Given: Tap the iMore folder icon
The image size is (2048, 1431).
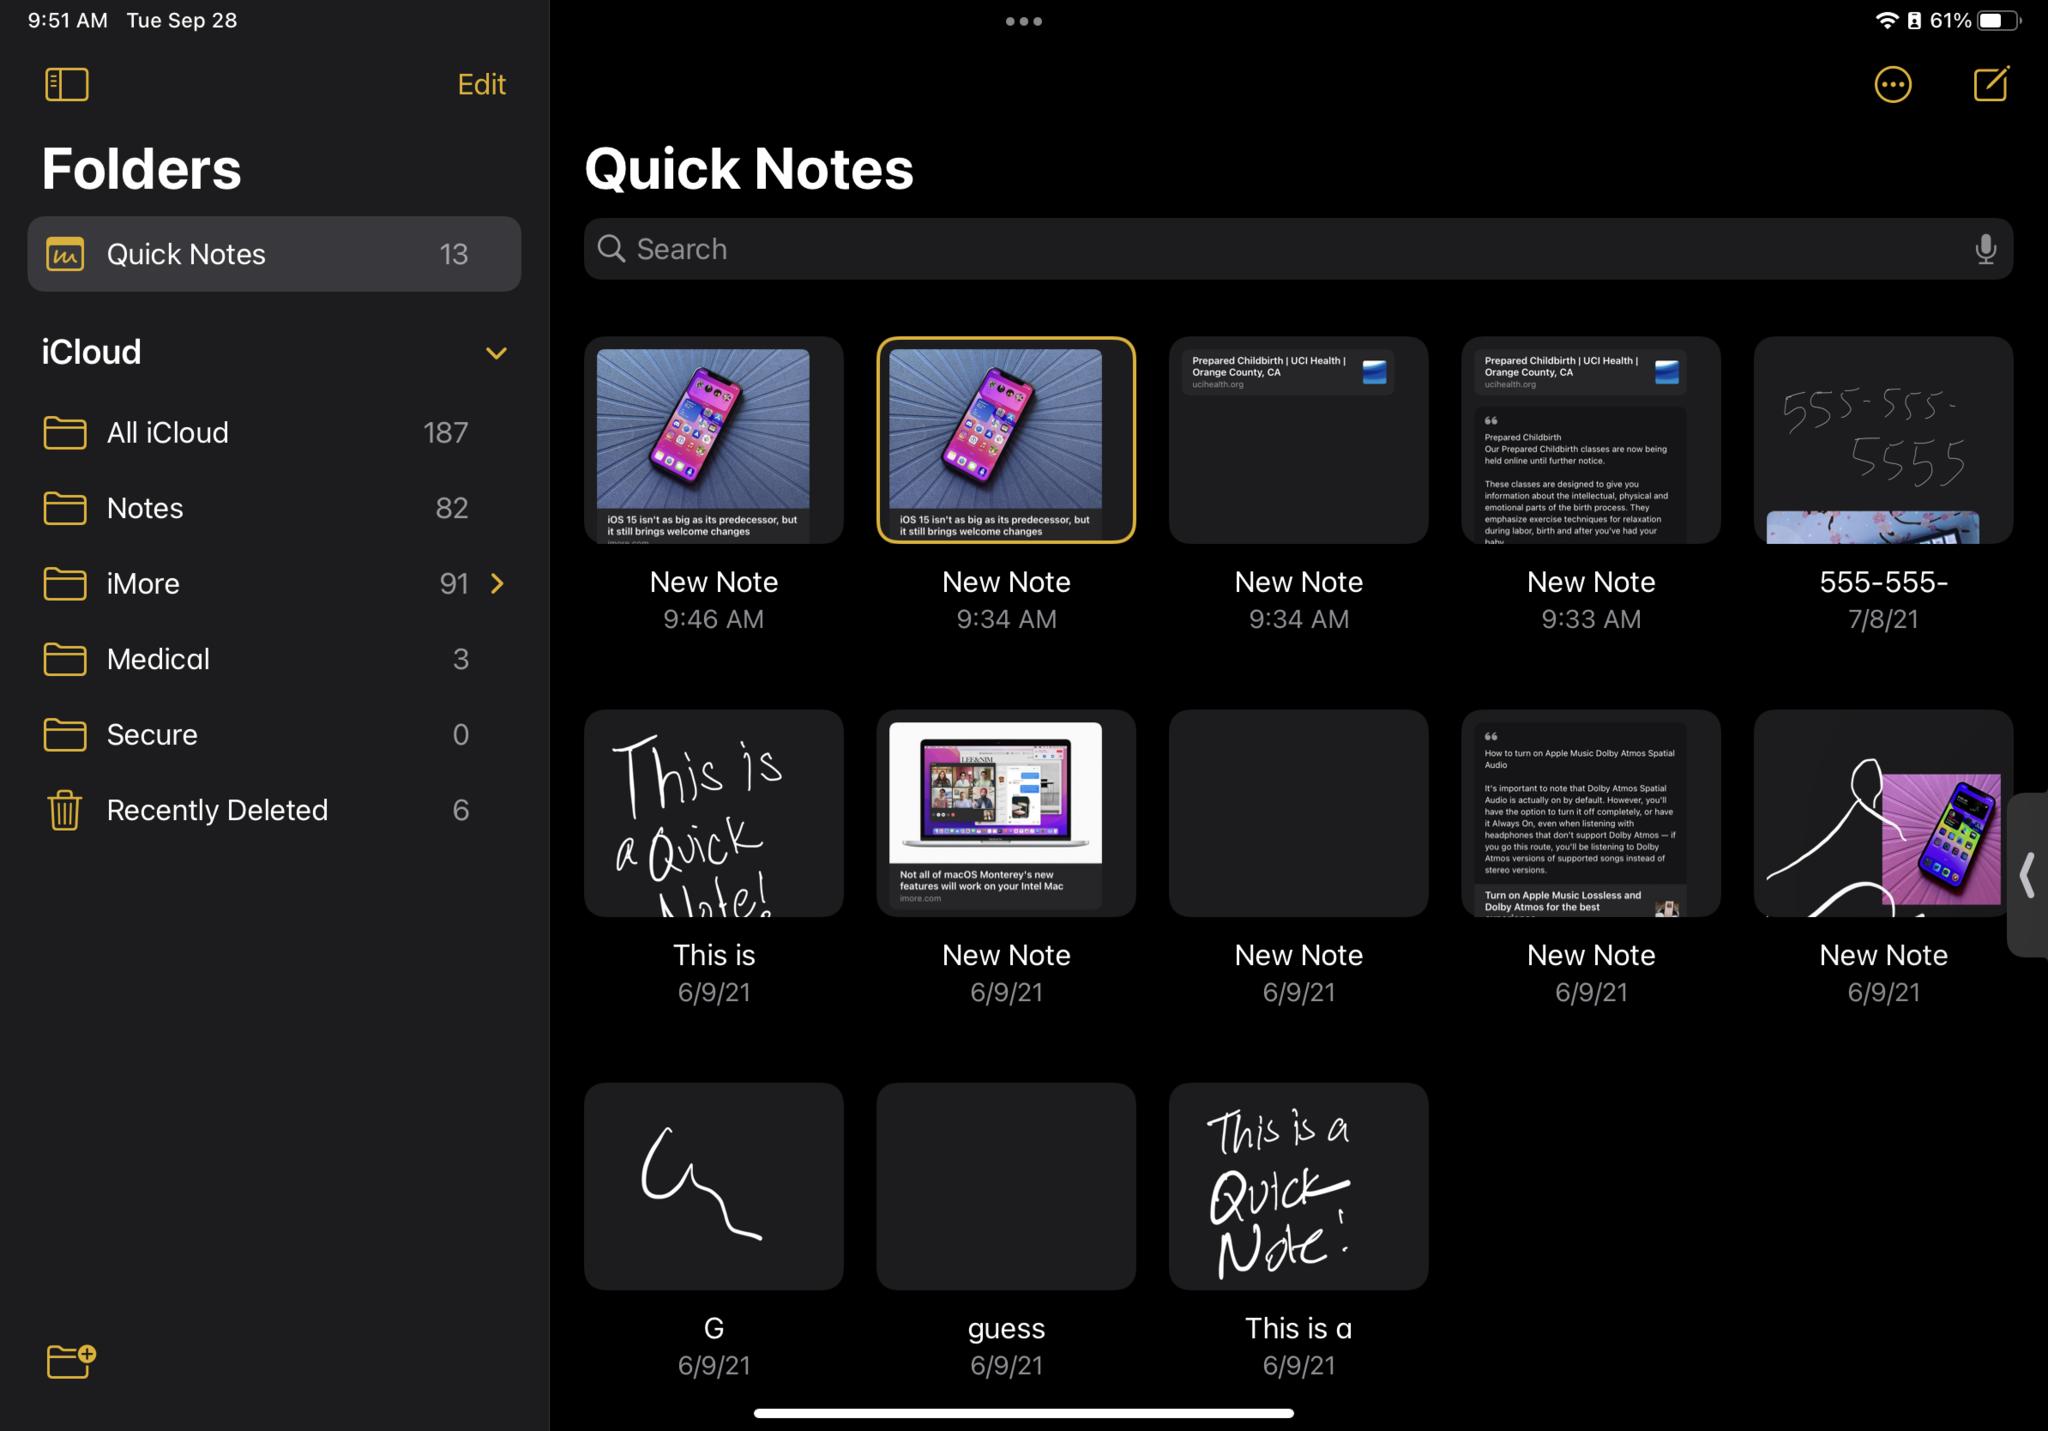Looking at the screenshot, I should [65, 583].
